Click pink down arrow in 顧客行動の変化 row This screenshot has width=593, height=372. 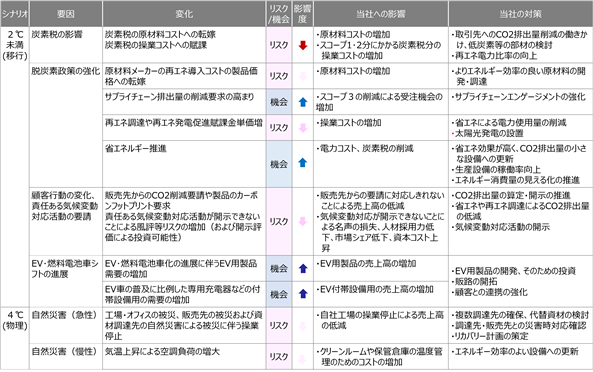303,222
